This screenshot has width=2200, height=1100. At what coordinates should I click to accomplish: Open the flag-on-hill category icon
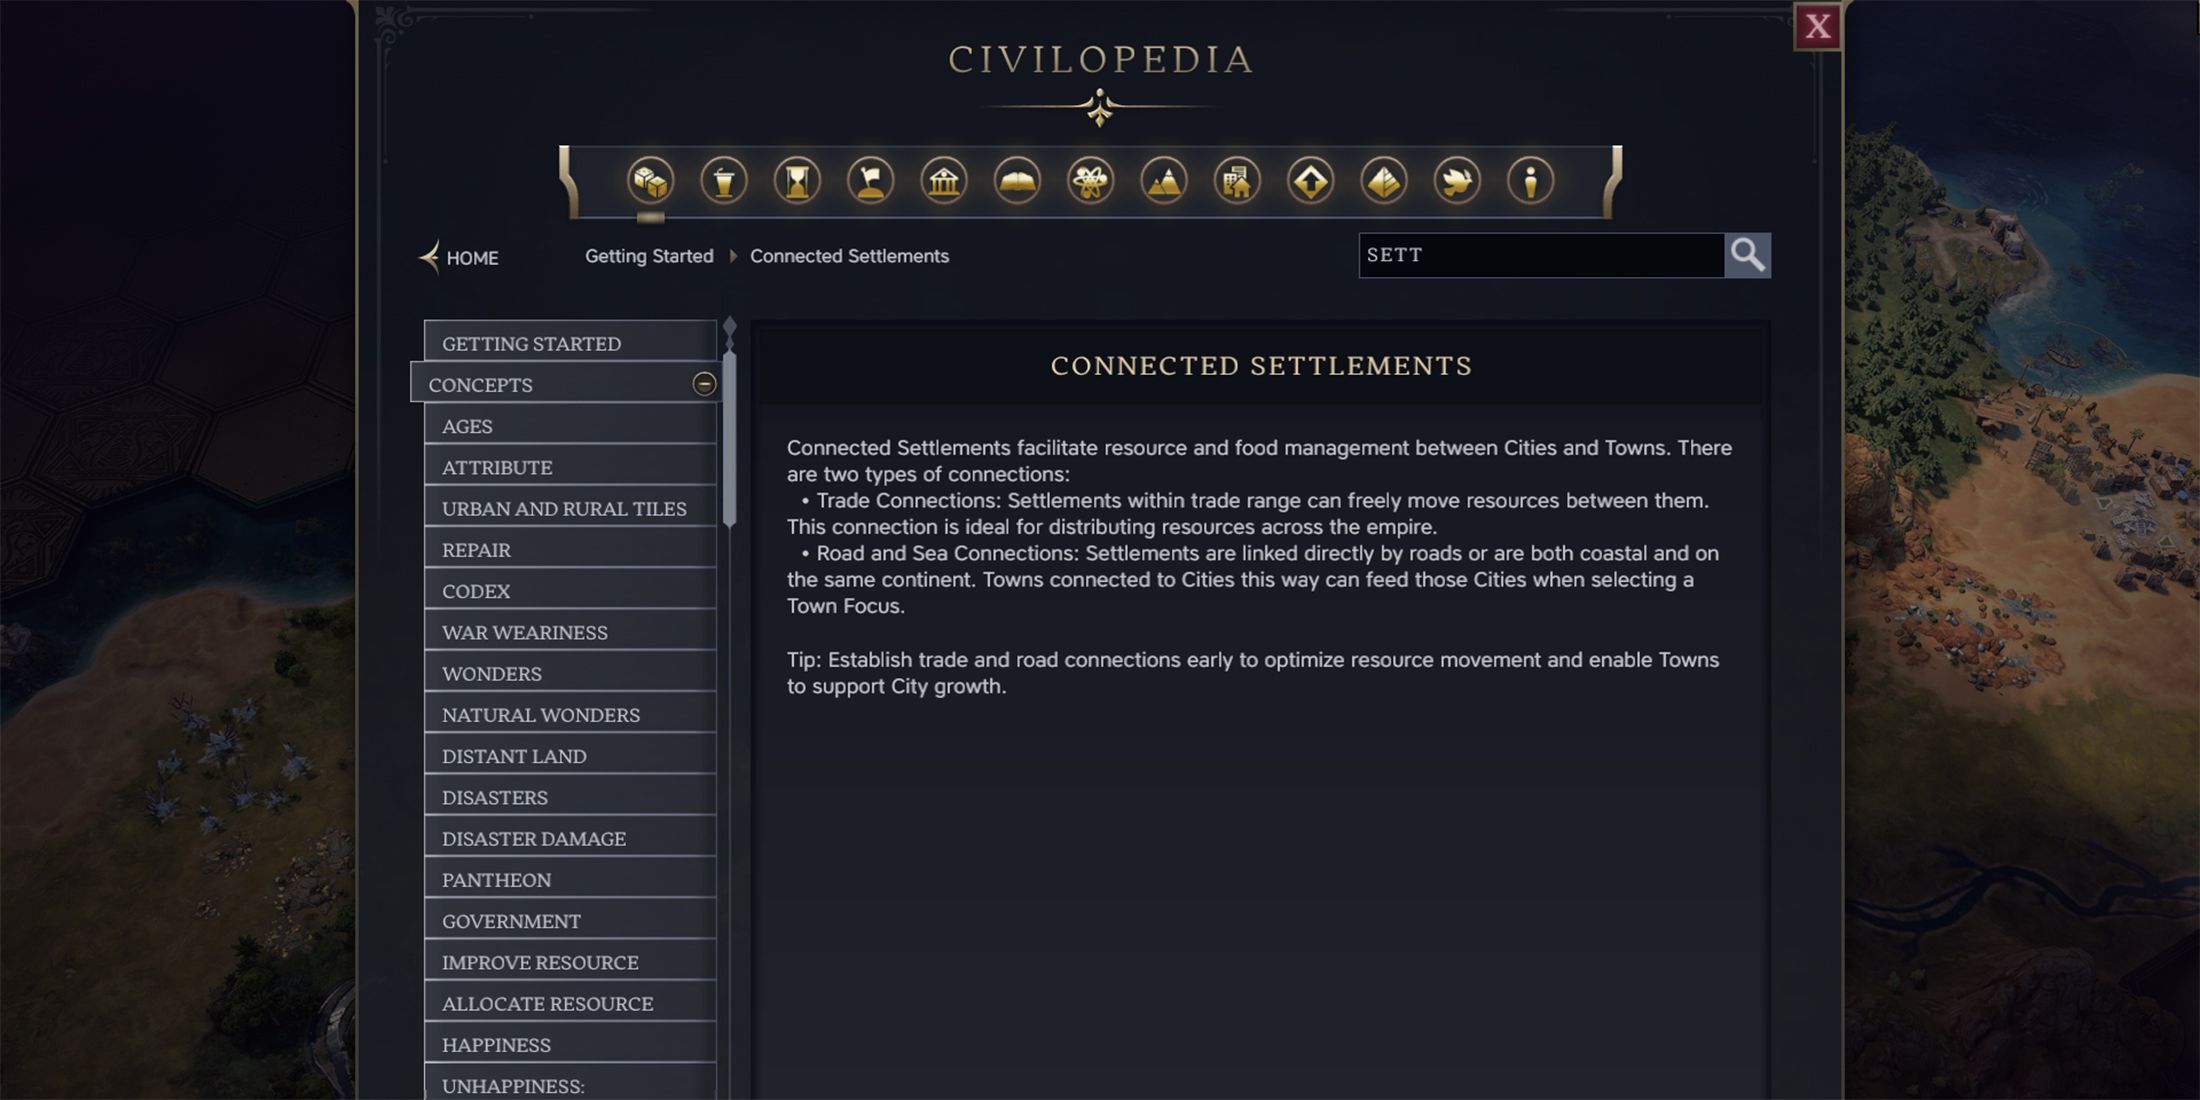870,181
